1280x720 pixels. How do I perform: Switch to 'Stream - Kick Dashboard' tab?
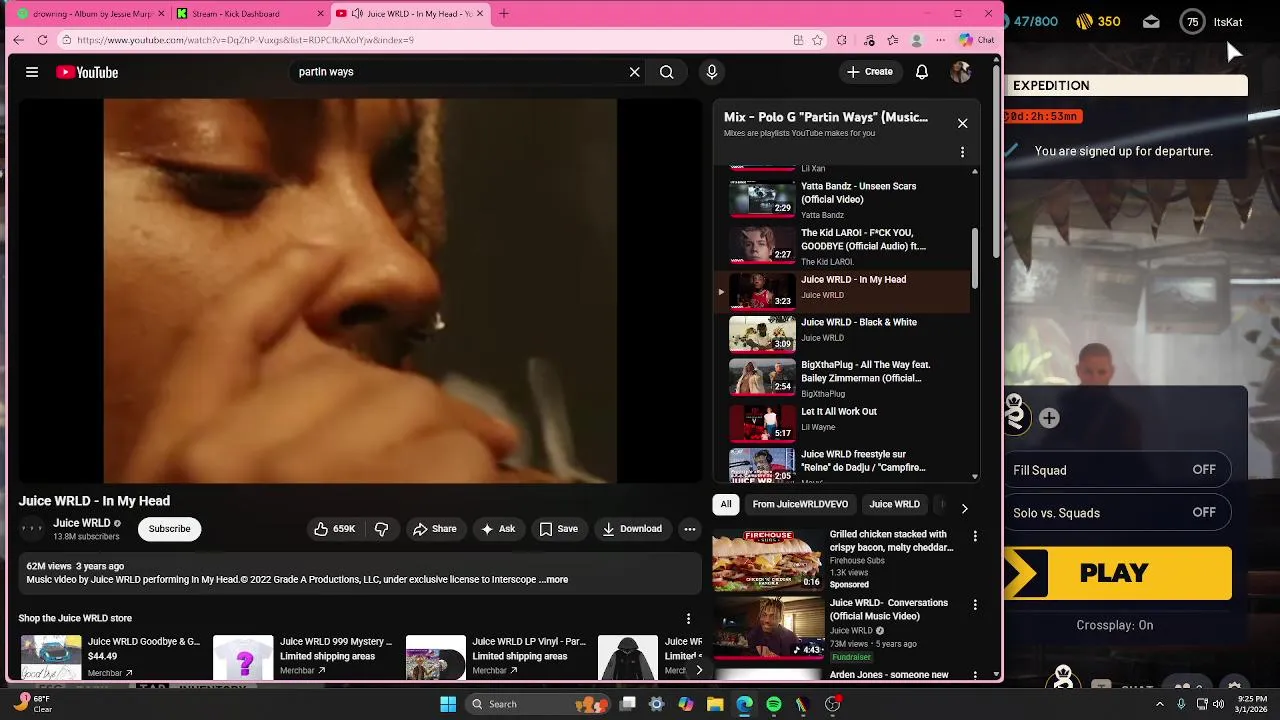point(250,14)
